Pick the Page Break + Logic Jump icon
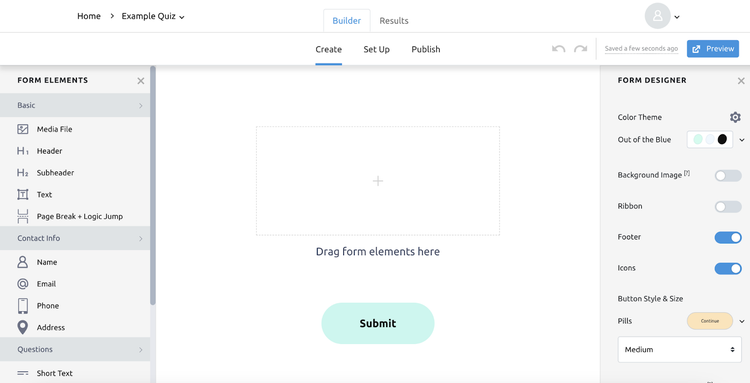The width and height of the screenshot is (750, 383). (x=23, y=217)
